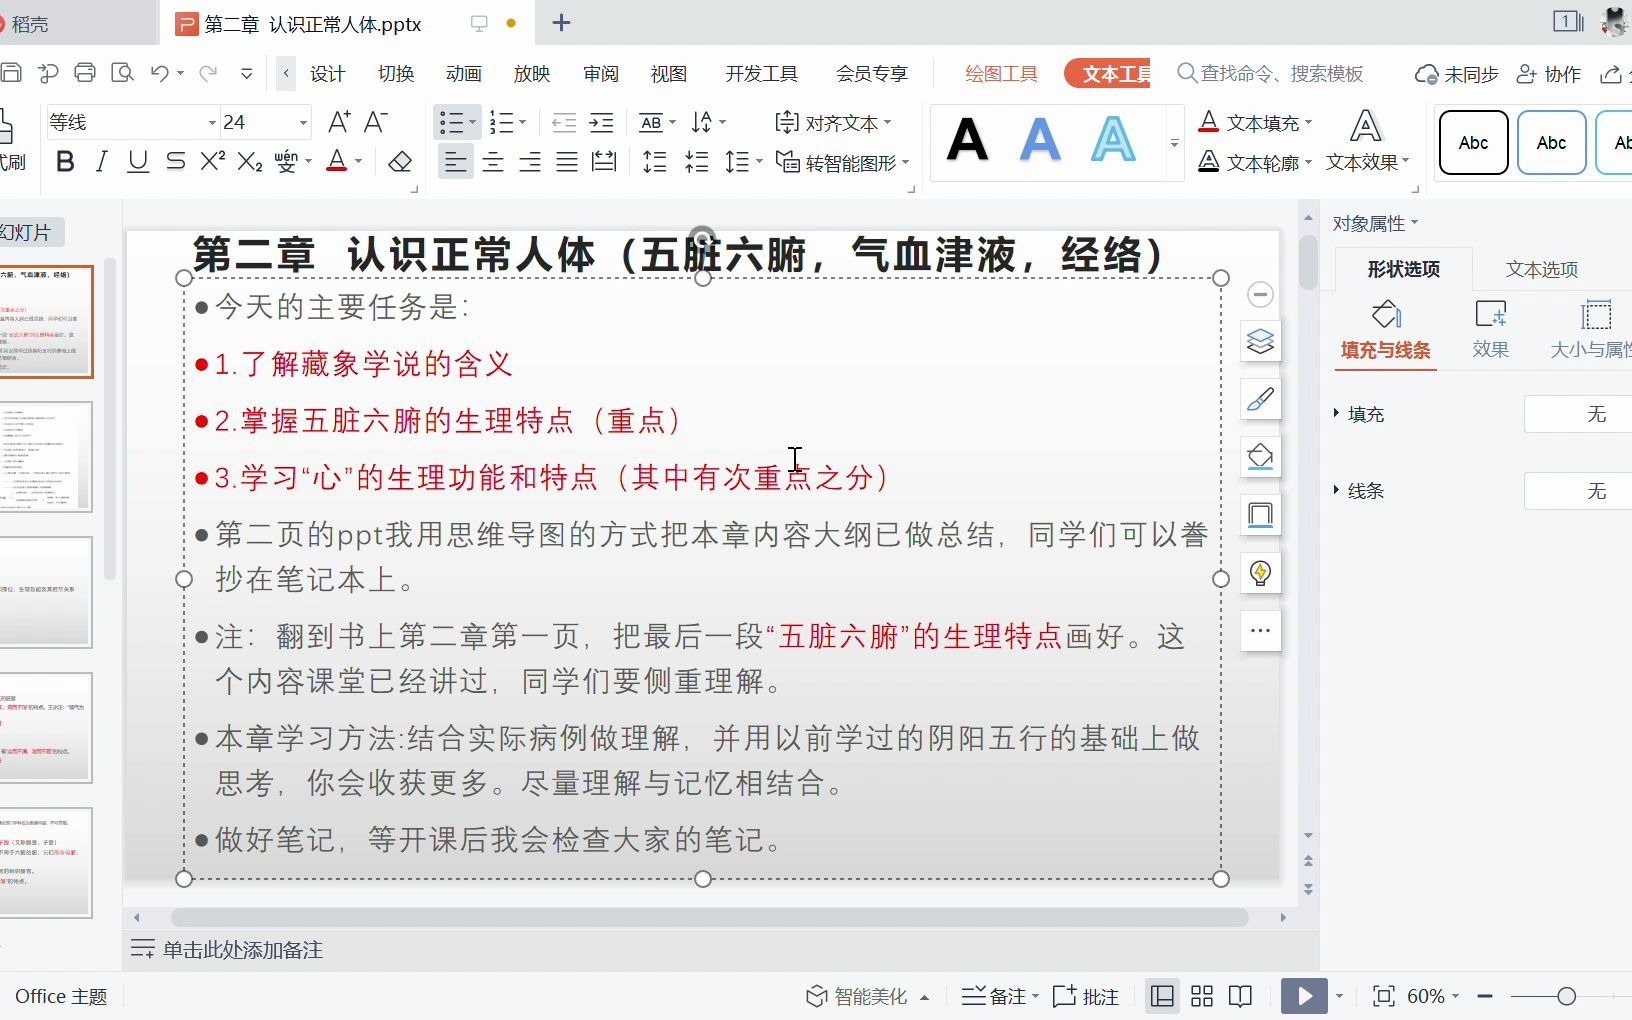Image resolution: width=1632 pixels, height=1020 pixels.
Task: Apply subscript formatting
Action: [x=250, y=162]
